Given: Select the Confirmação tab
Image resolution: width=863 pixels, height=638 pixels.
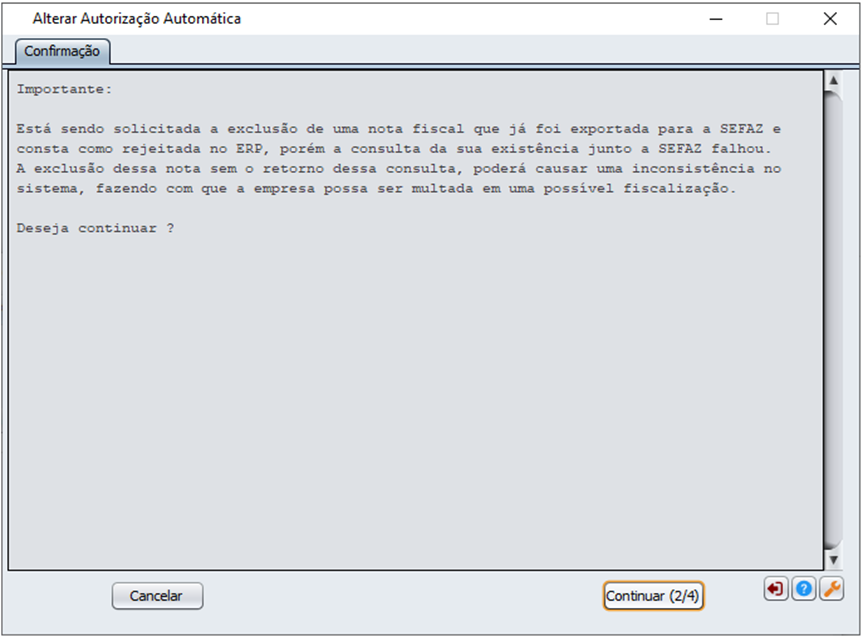Looking at the screenshot, I should click(x=62, y=51).
